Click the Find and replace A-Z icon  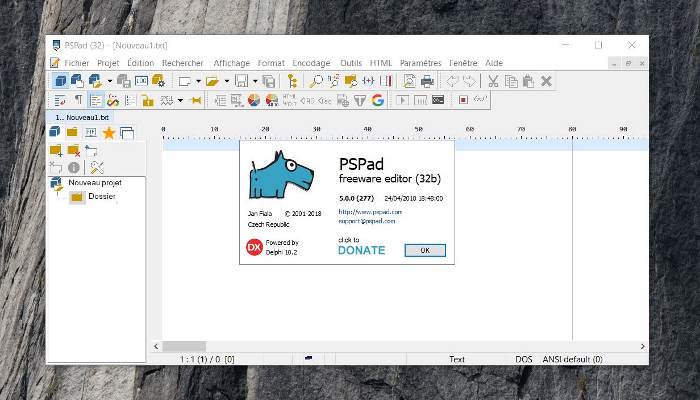333,81
